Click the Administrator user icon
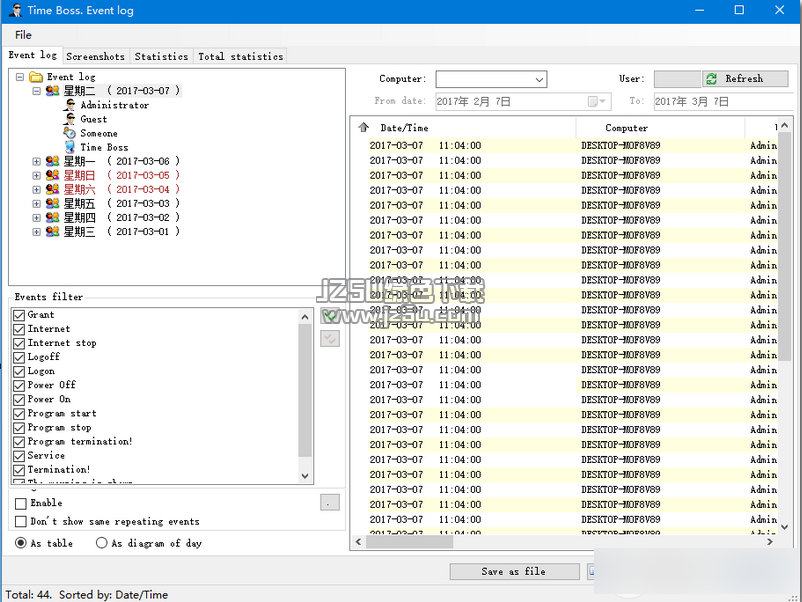This screenshot has height=602, width=802. tap(70, 105)
